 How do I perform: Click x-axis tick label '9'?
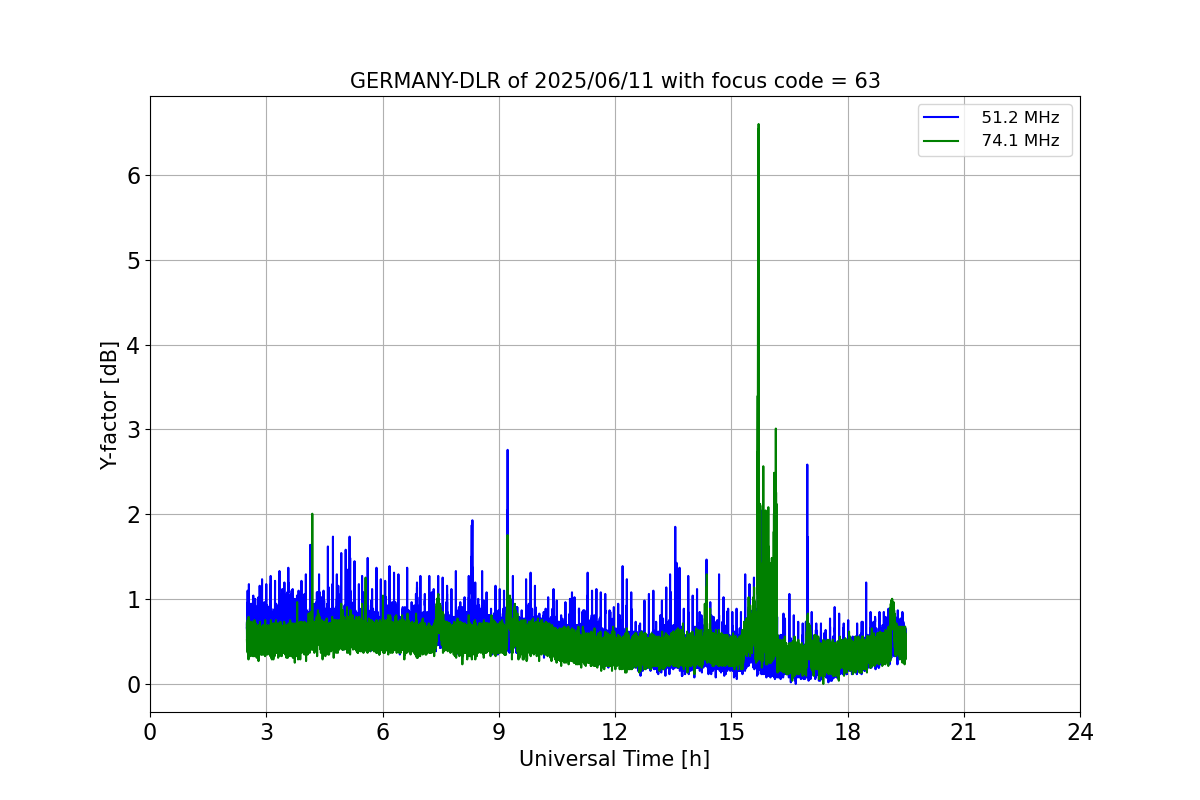(499, 732)
